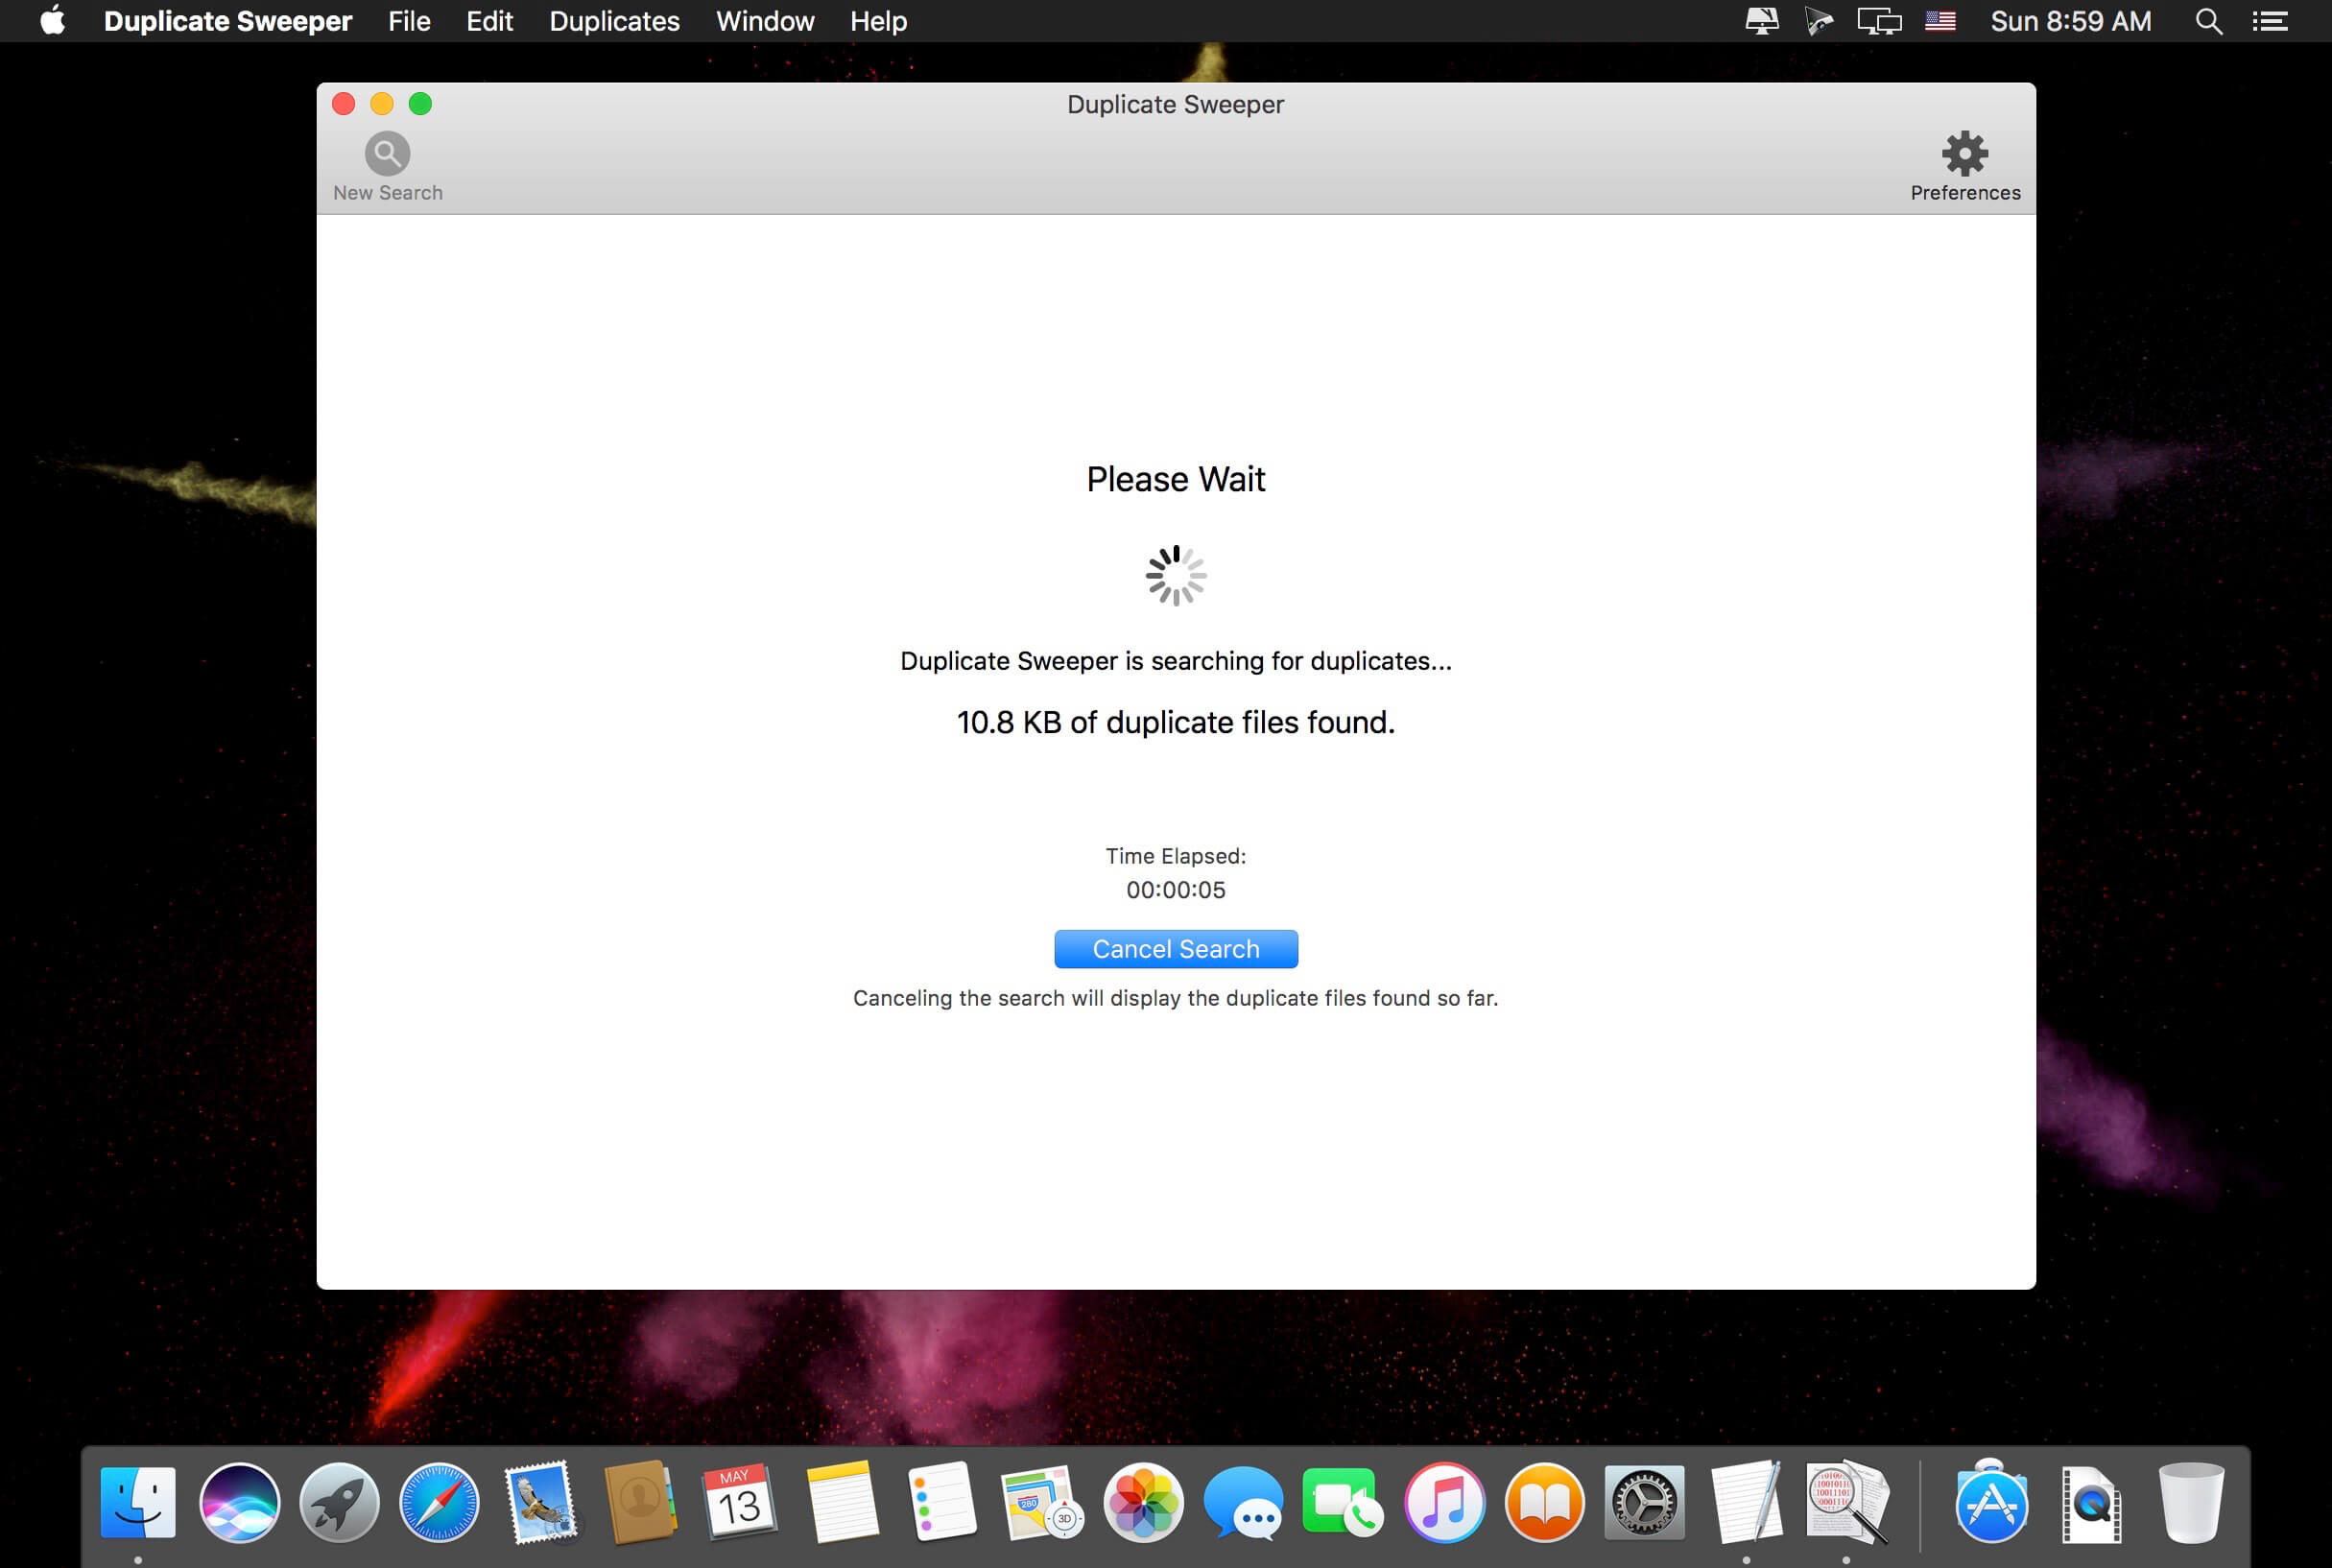Viewport: 2332px width, 1568px height.
Task: Click the Cancel Search button
Action: point(1175,949)
